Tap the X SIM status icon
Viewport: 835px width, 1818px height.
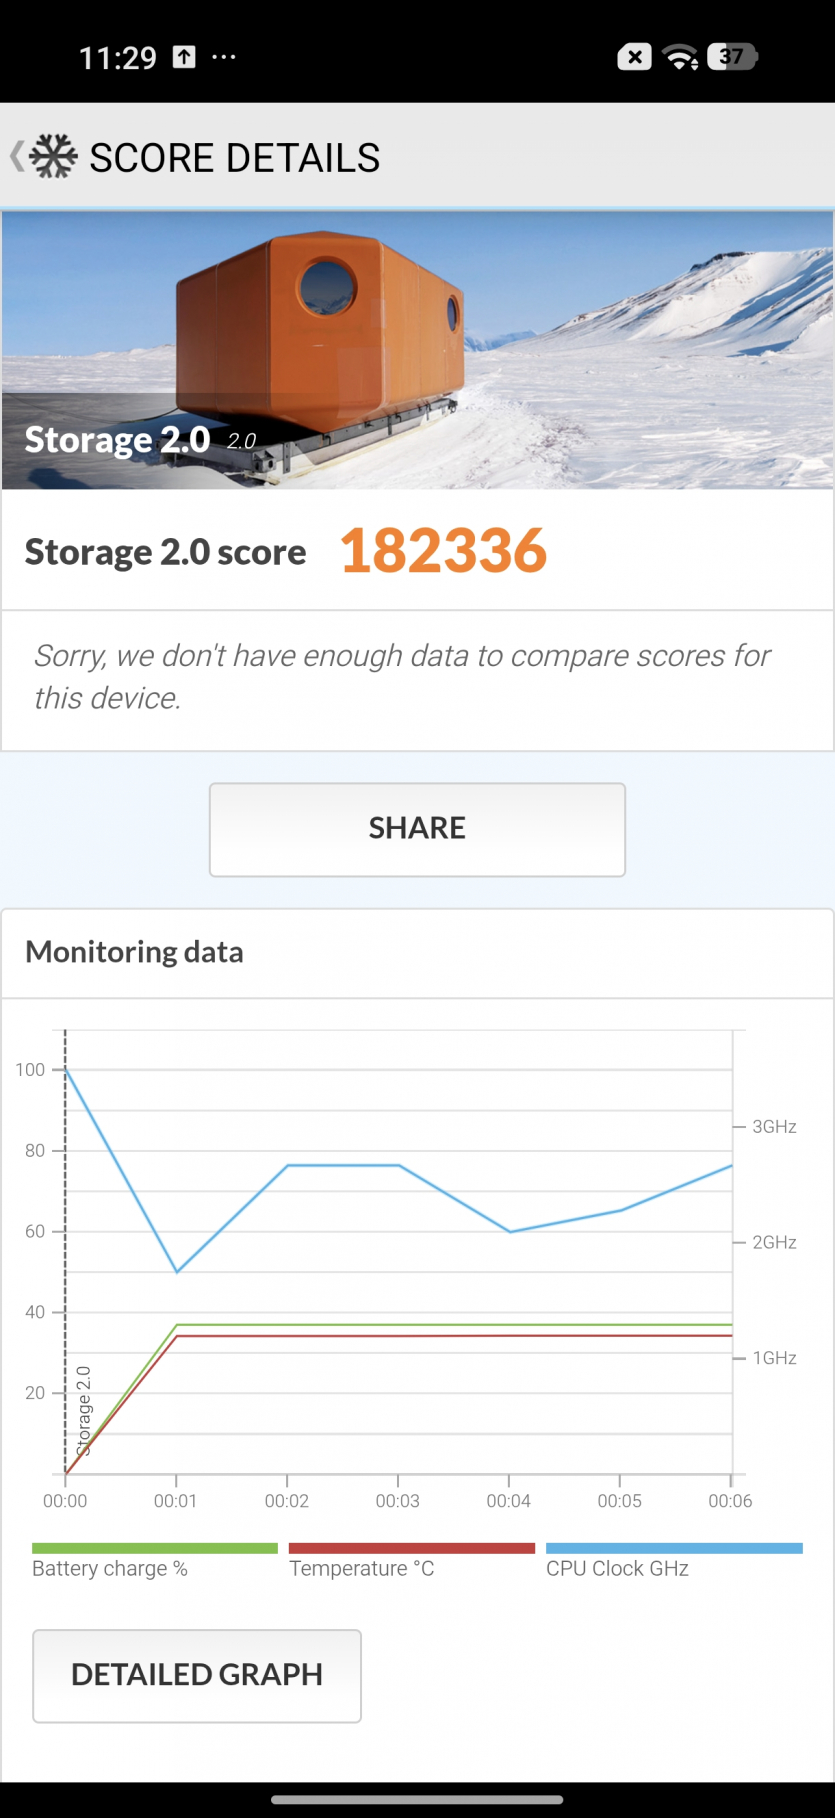[x=634, y=57]
